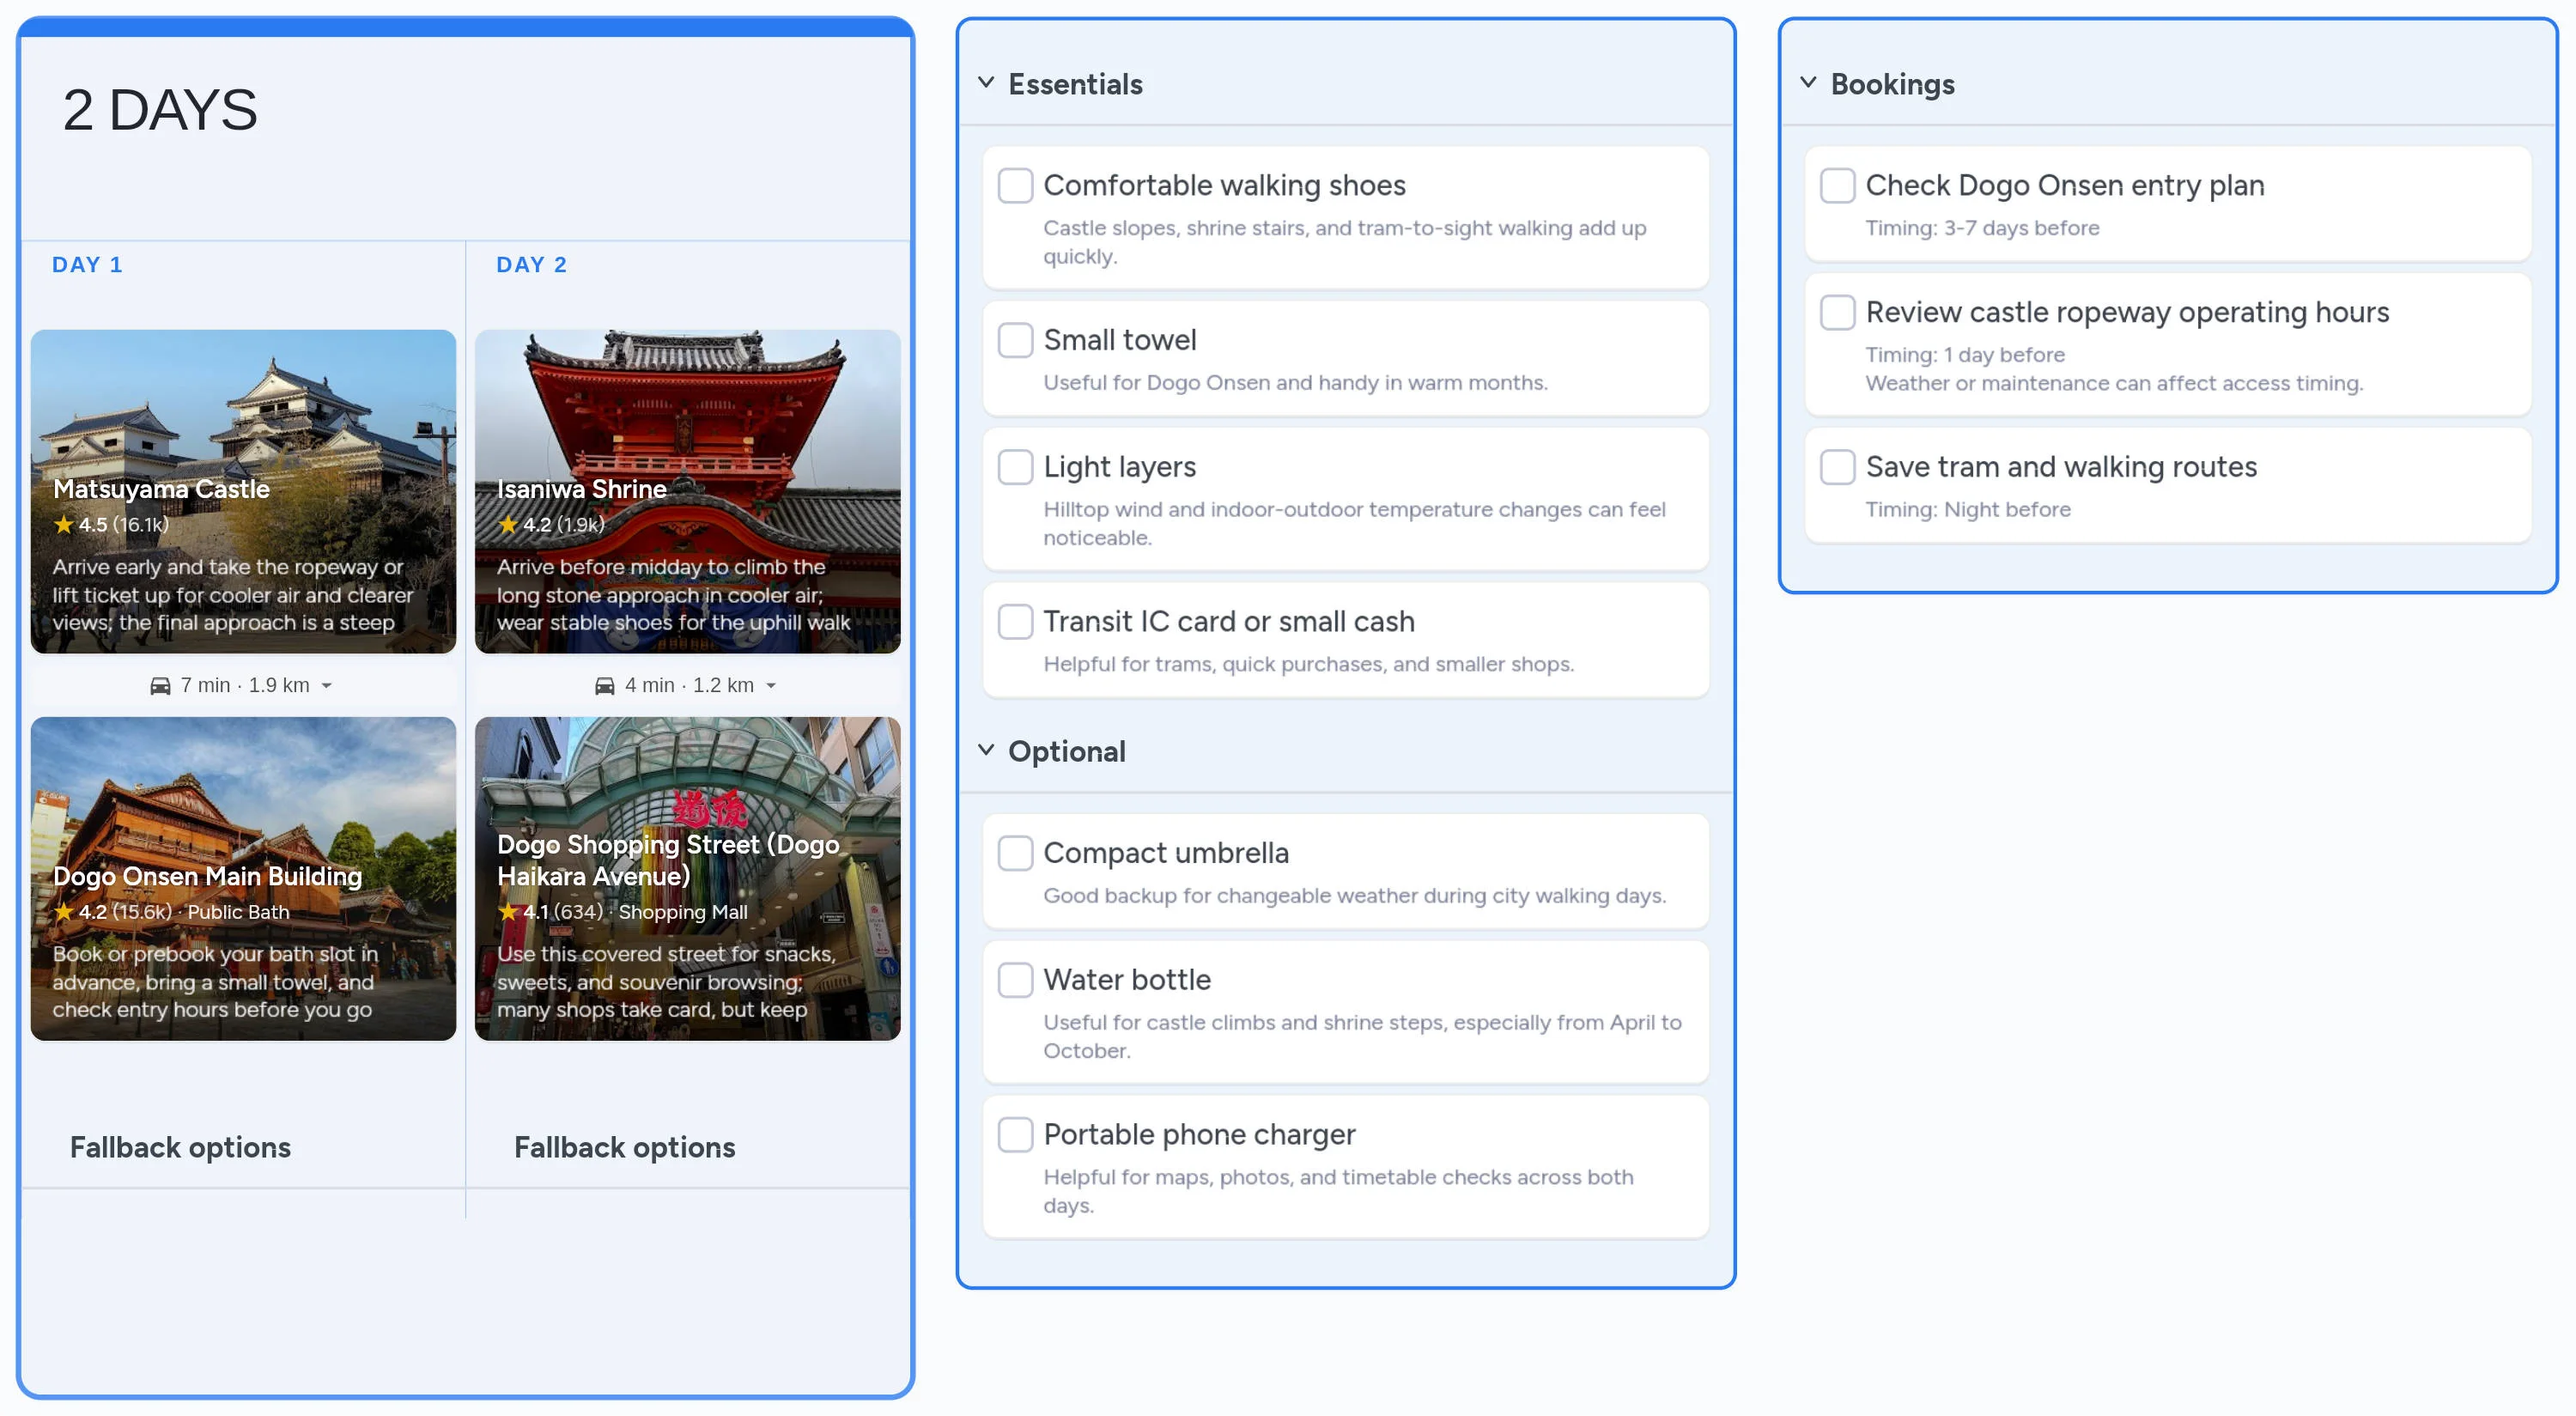This screenshot has height=1416, width=2576.
Task: Select the DAY 2 column header
Action: tap(531, 265)
